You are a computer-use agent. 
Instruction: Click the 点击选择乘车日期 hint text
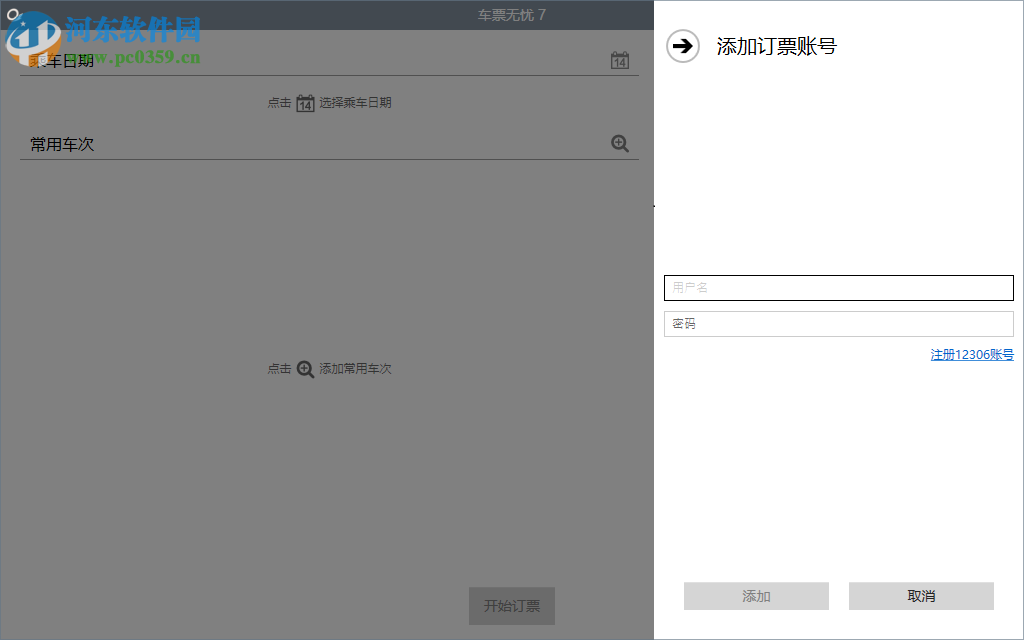[330, 102]
